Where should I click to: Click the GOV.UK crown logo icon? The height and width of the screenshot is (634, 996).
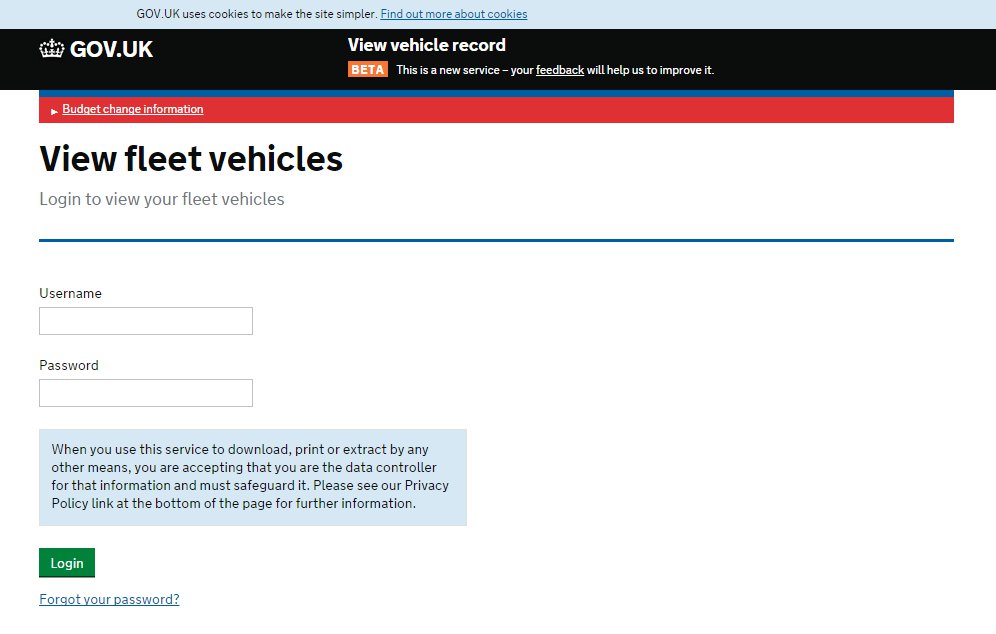[51, 48]
